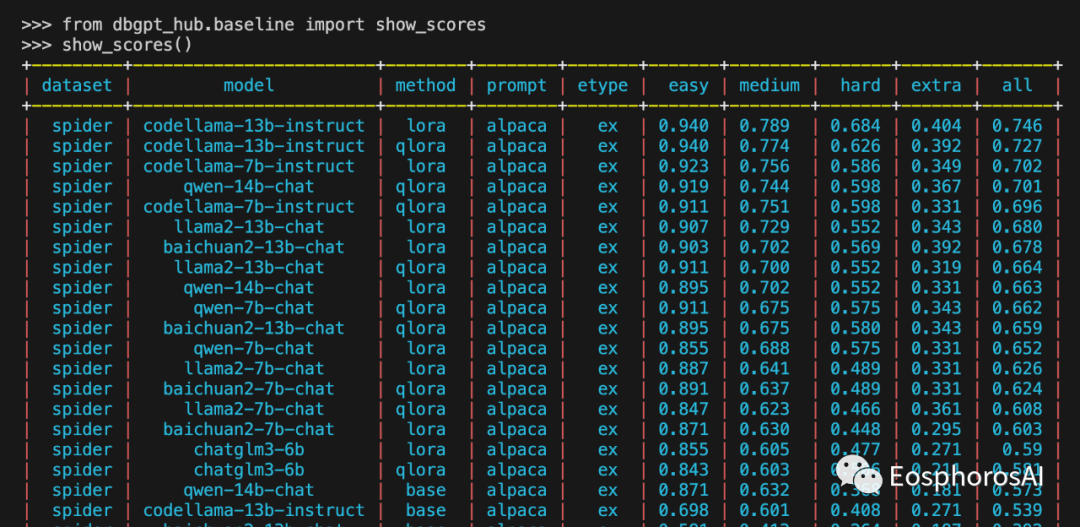
Task: Click the 0.659 overall score
Action: click(1017, 328)
